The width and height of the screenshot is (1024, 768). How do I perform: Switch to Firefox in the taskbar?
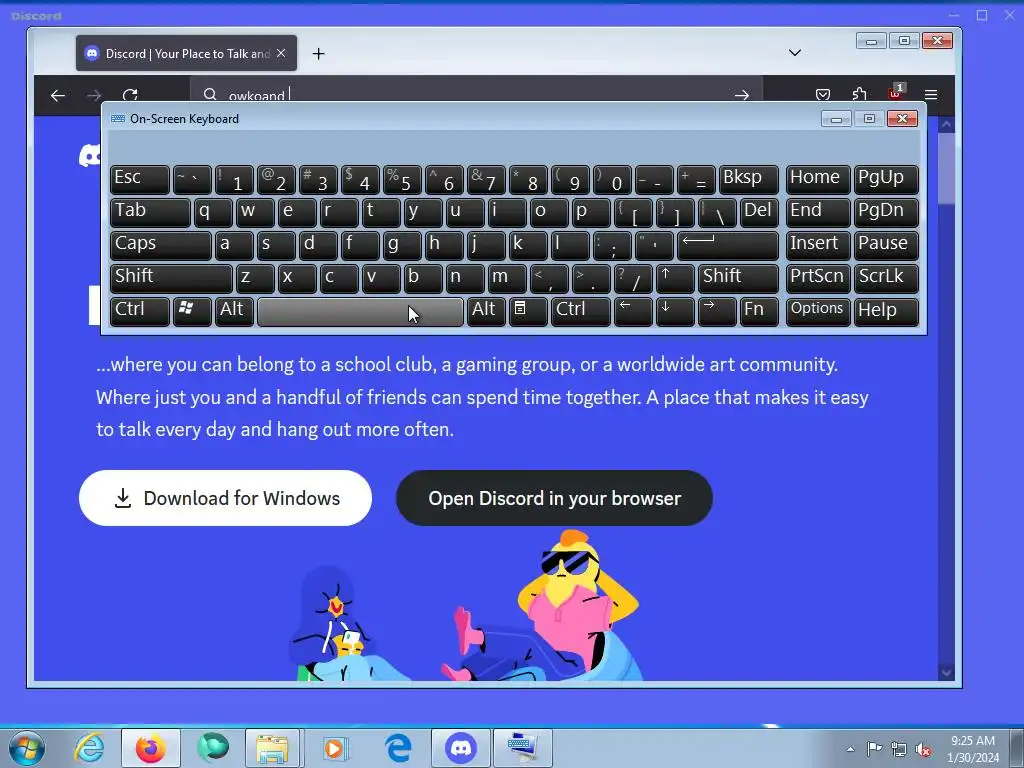click(x=150, y=748)
